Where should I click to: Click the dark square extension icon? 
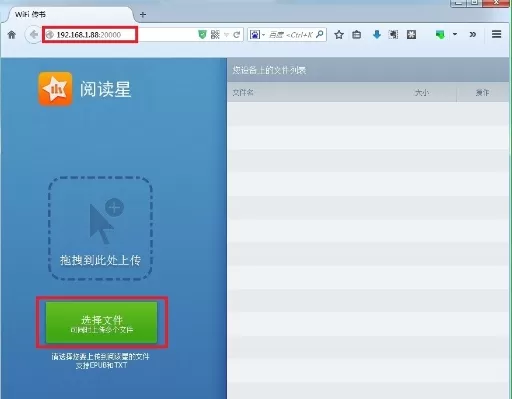pos(411,34)
